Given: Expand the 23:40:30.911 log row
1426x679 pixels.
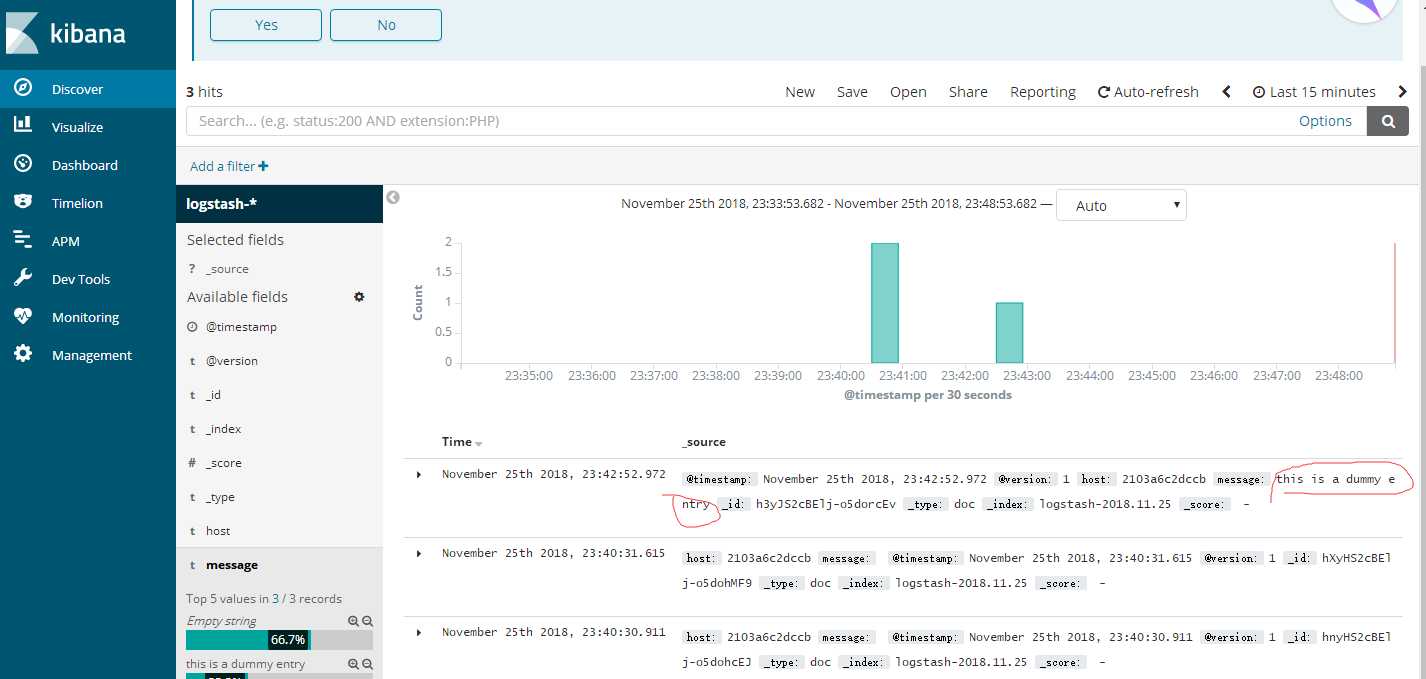Looking at the screenshot, I should click(x=418, y=632).
